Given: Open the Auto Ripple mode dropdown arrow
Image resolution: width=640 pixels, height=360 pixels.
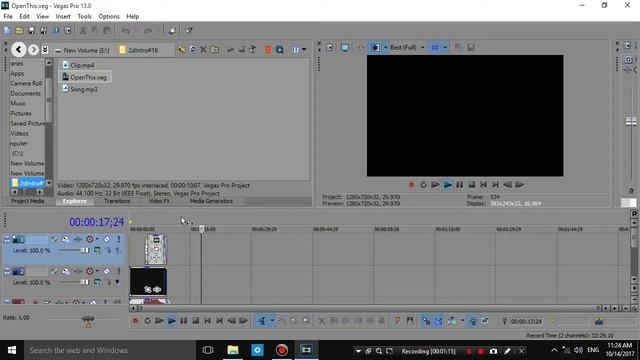Looking at the screenshot, I should coord(462,321).
